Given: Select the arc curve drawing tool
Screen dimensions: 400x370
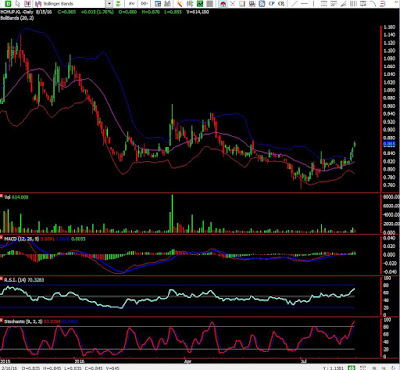Looking at the screenshot, I should (373, 4).
